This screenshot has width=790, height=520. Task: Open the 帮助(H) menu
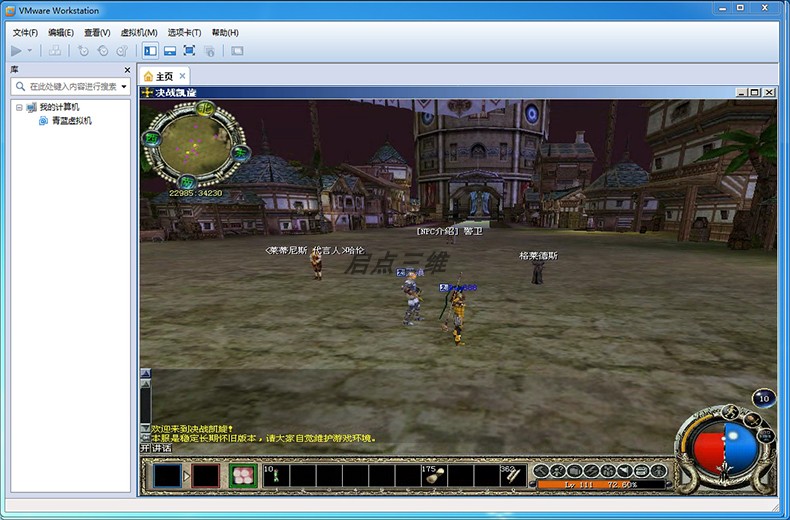(225, 33)
